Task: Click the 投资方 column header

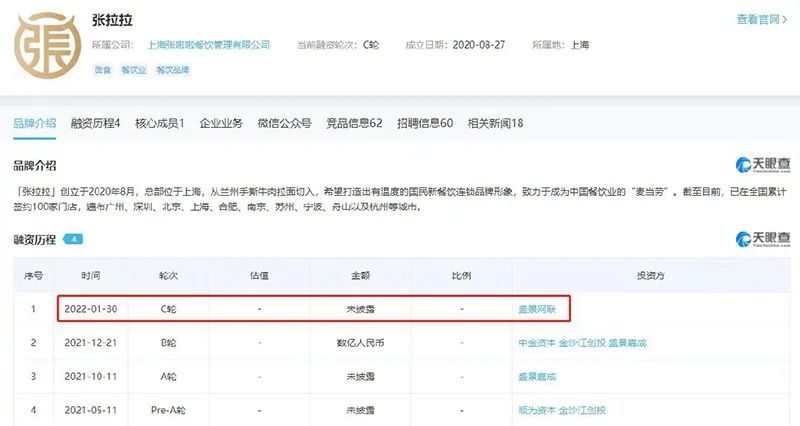Action: tap(651, 275)
